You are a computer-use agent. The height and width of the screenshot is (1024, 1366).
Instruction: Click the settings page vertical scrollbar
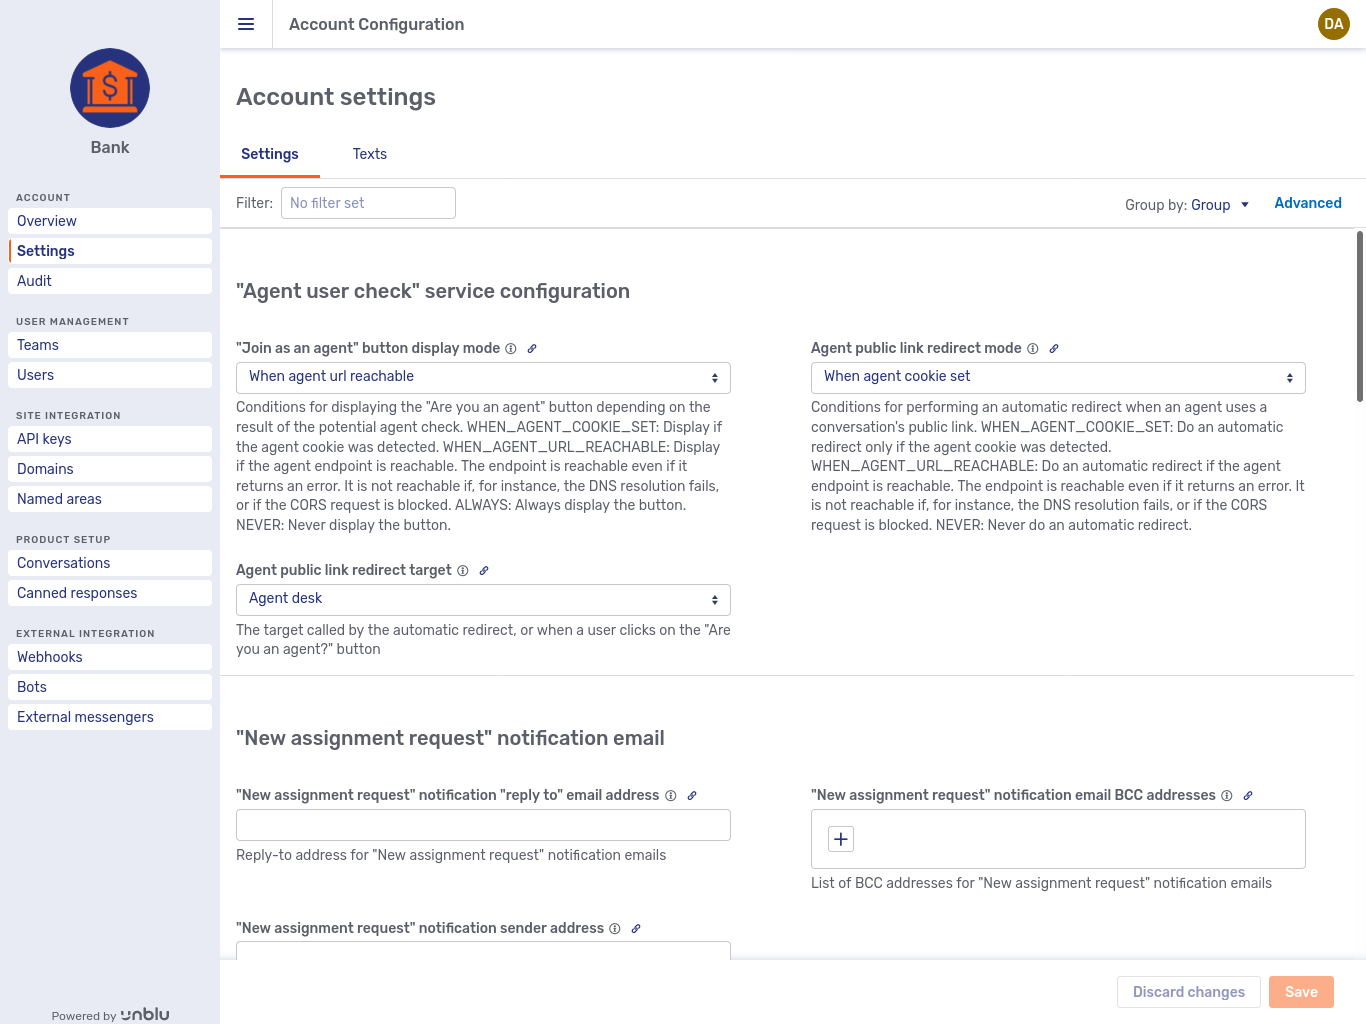[1359, 316]
